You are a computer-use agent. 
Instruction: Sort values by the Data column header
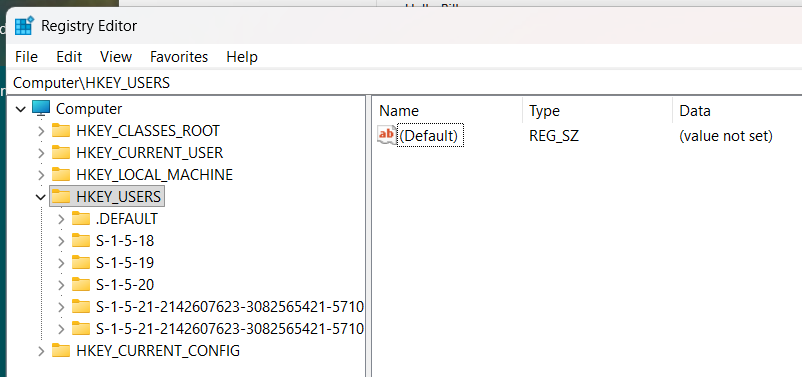tap(737, 111)
